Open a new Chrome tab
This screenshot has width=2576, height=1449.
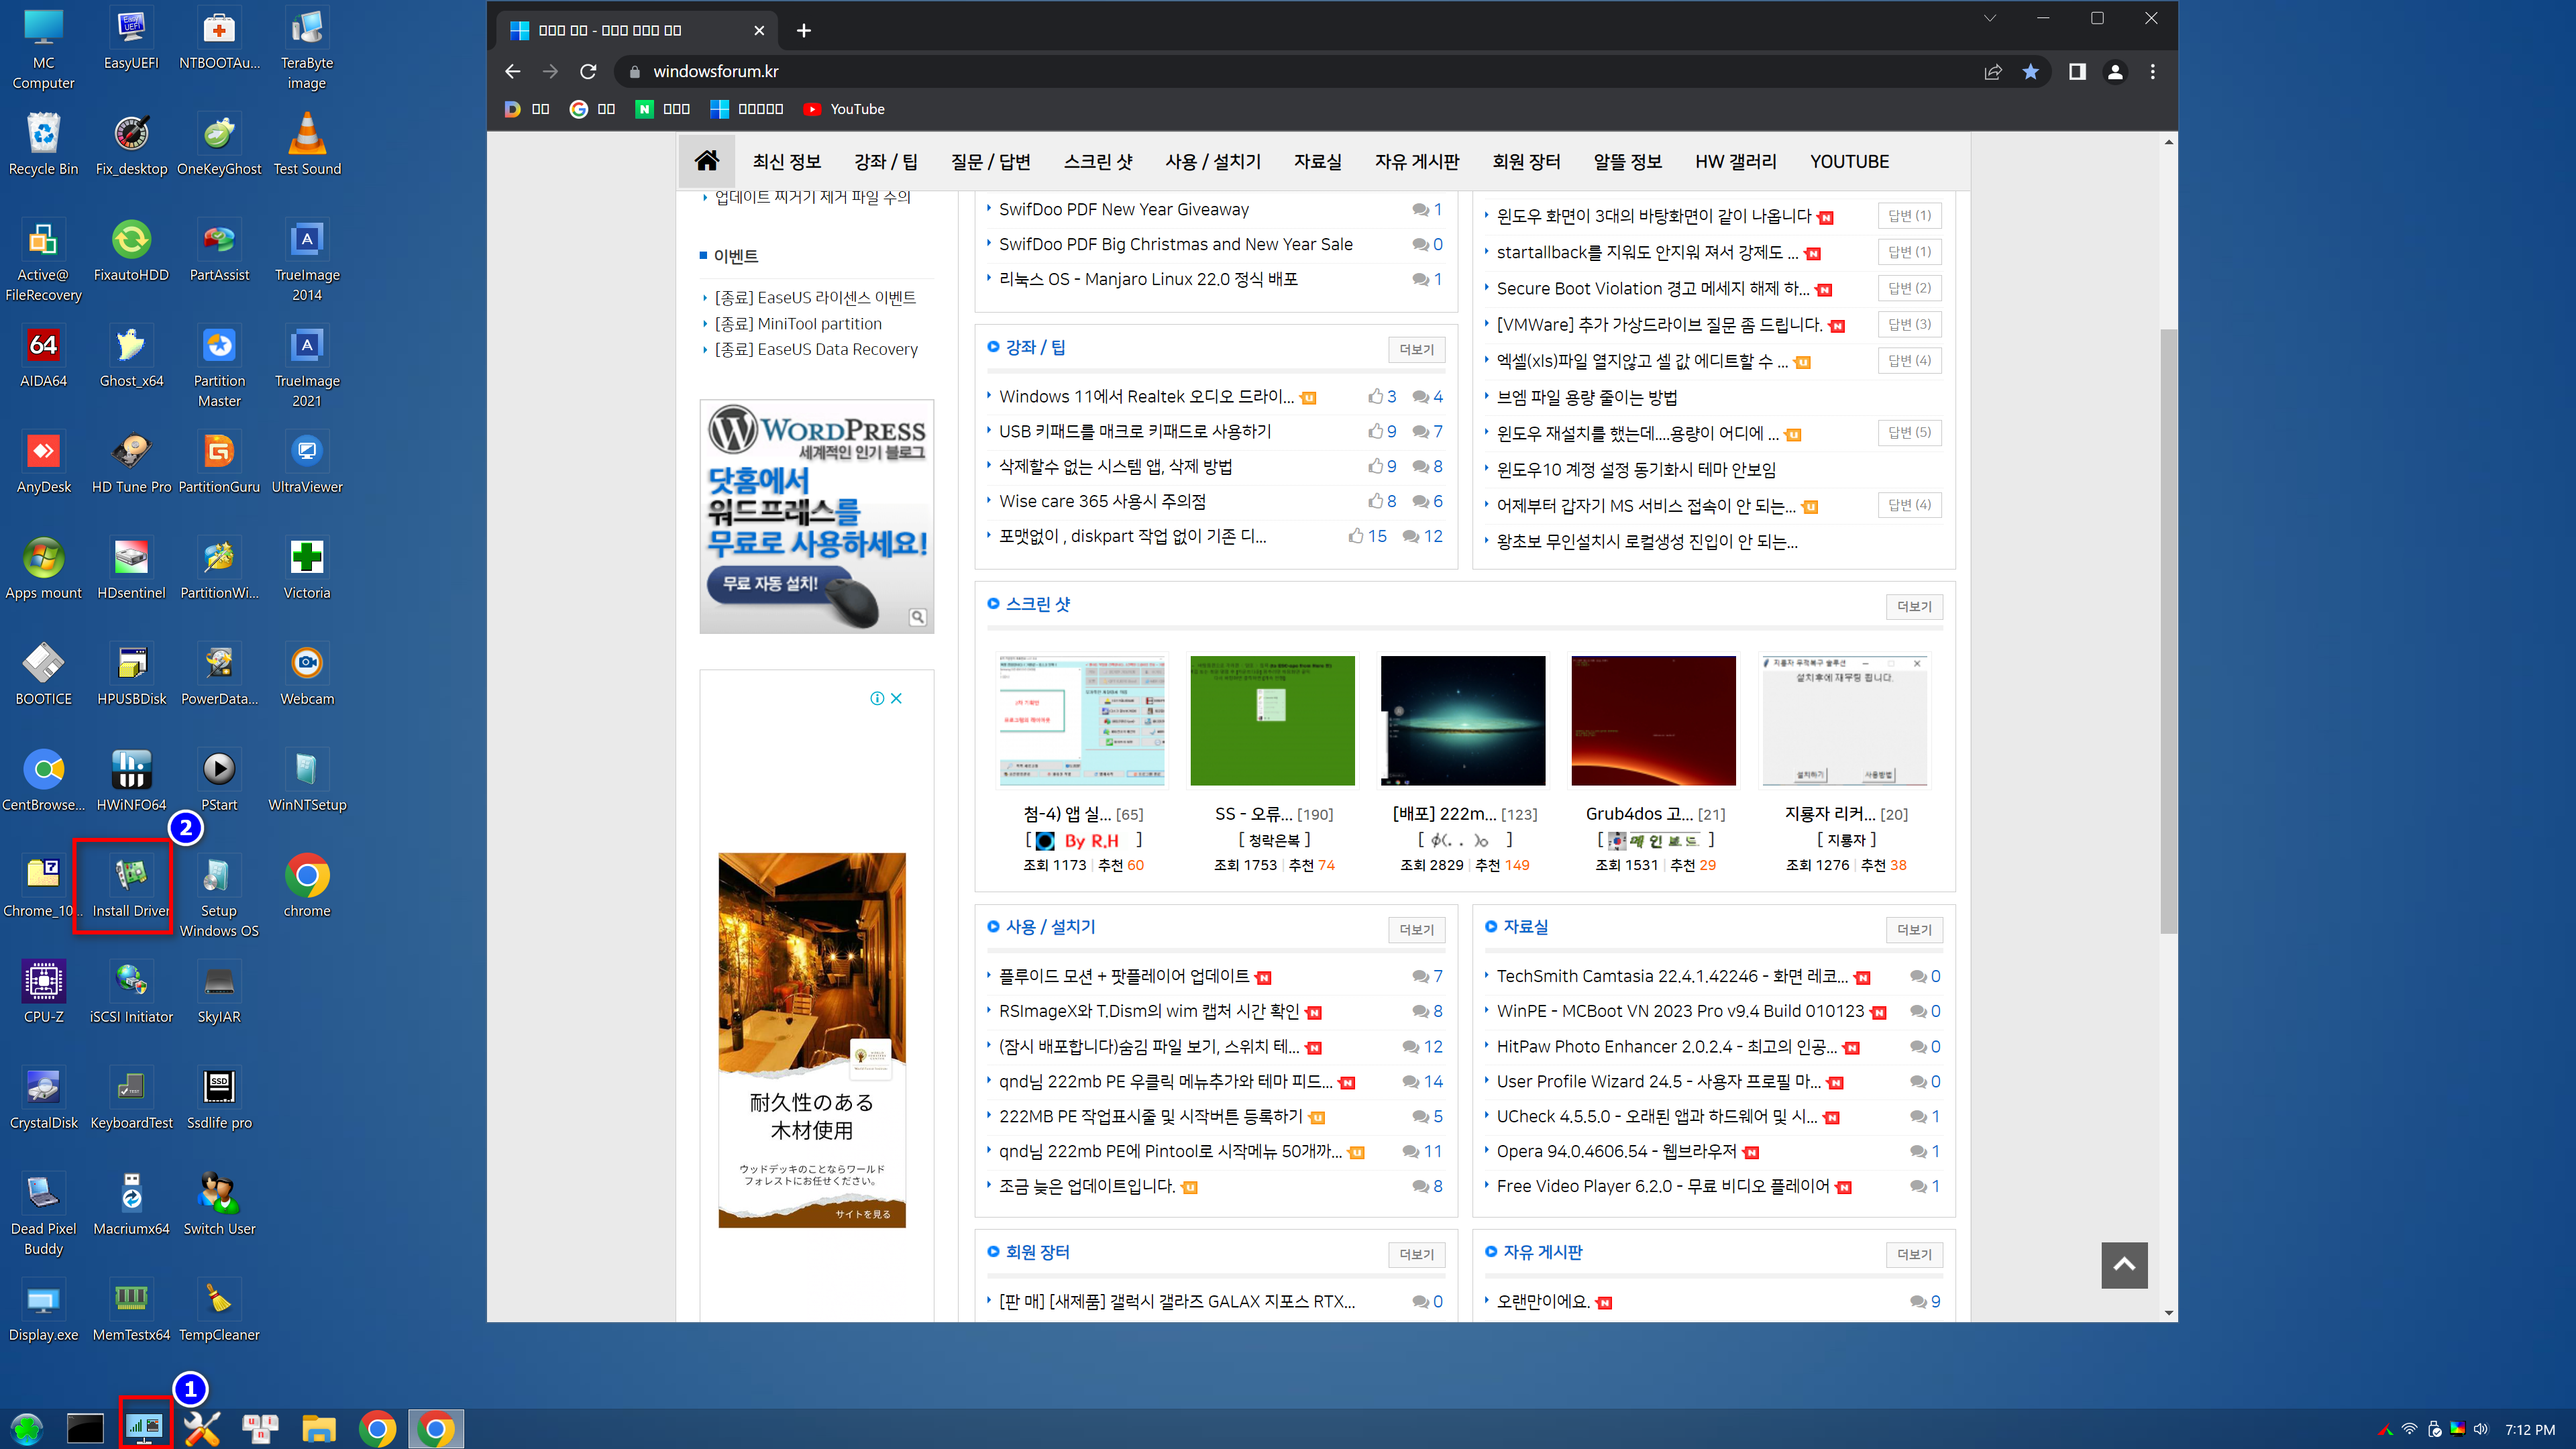pyautogui.click(x=803, y=30)
